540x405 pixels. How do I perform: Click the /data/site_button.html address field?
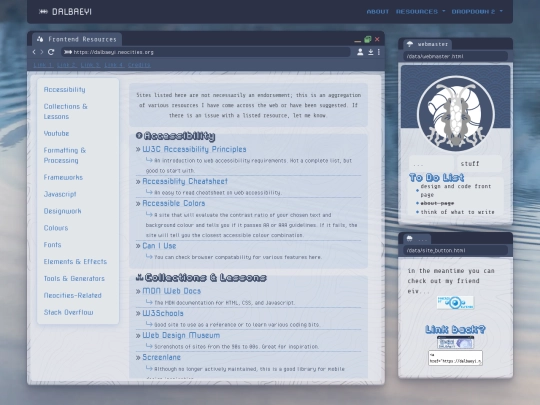455,250
